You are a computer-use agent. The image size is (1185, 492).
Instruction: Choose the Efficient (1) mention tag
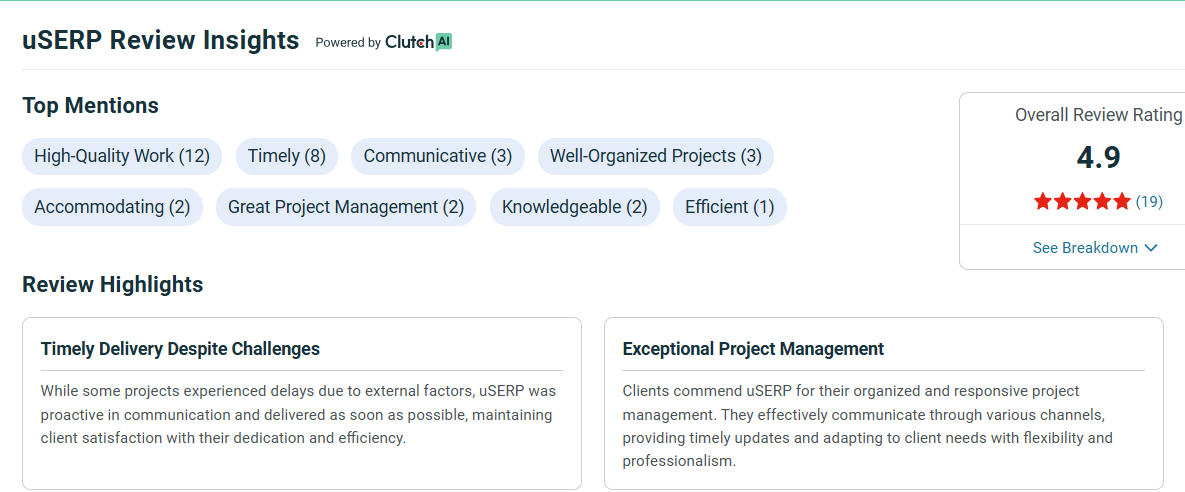click(x=730, y=207)
